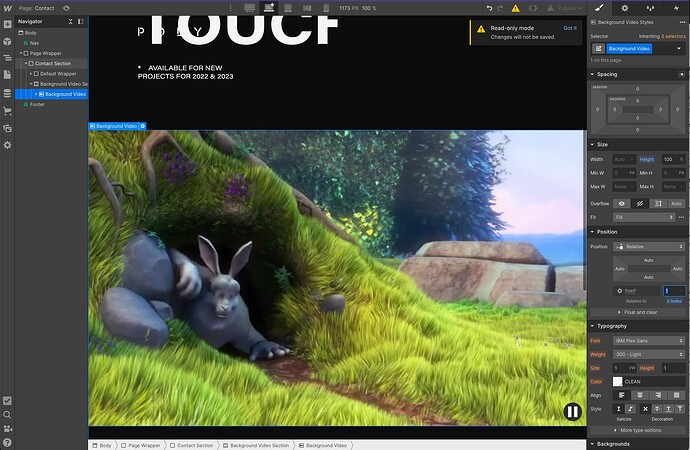Open the CLEAN text color swatch
The height and width of the screenshot is (450, 690).
pyautogui.click(x=617, y=381)
